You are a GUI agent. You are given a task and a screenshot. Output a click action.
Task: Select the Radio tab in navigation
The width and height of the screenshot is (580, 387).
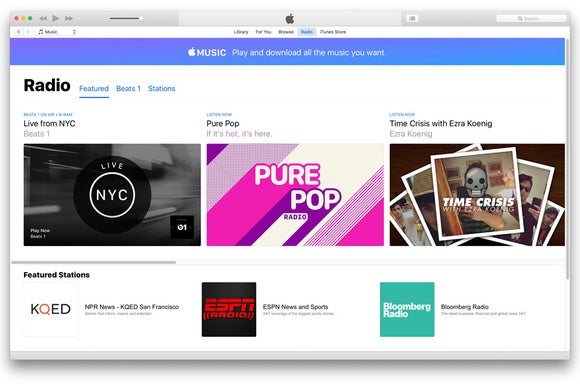(307, 32)
